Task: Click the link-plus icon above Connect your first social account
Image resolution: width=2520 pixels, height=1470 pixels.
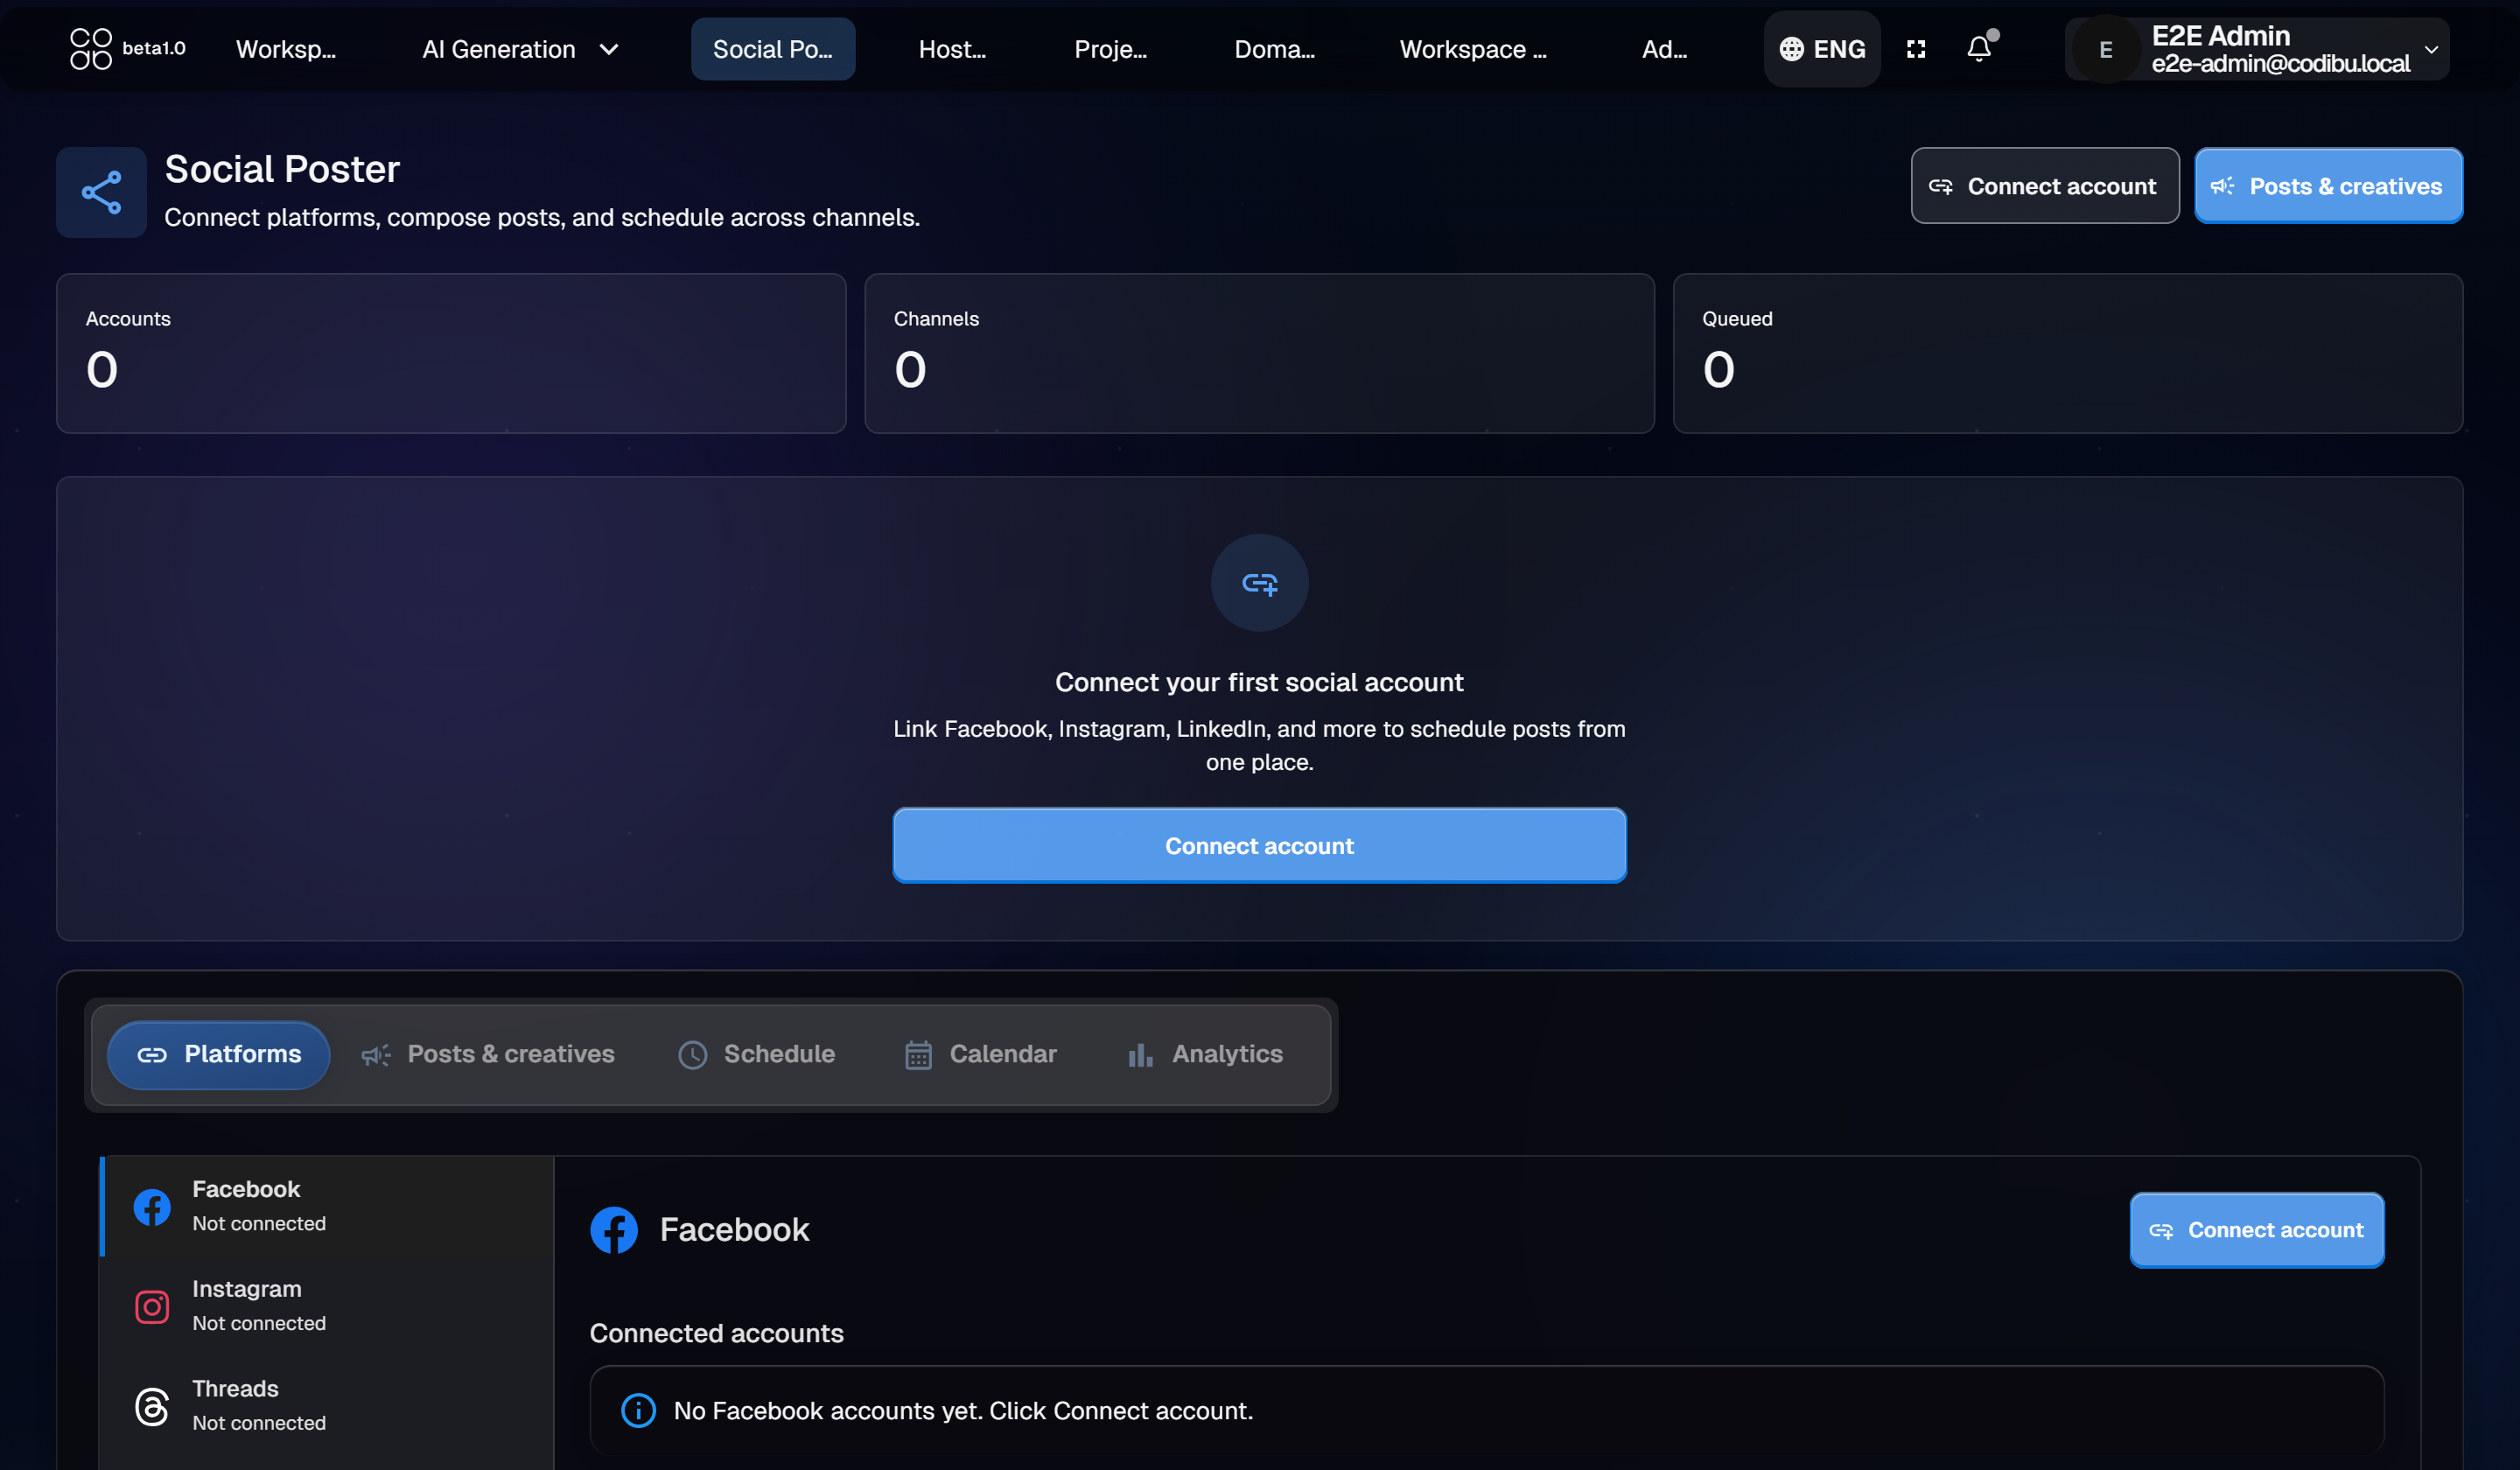Action: (x=1259, y=583)
